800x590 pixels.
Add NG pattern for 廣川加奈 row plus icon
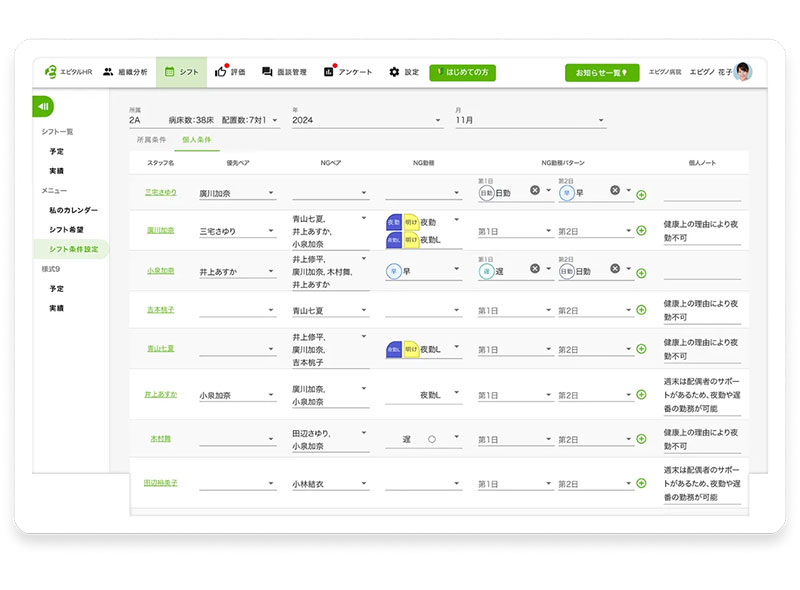[641, 231]
